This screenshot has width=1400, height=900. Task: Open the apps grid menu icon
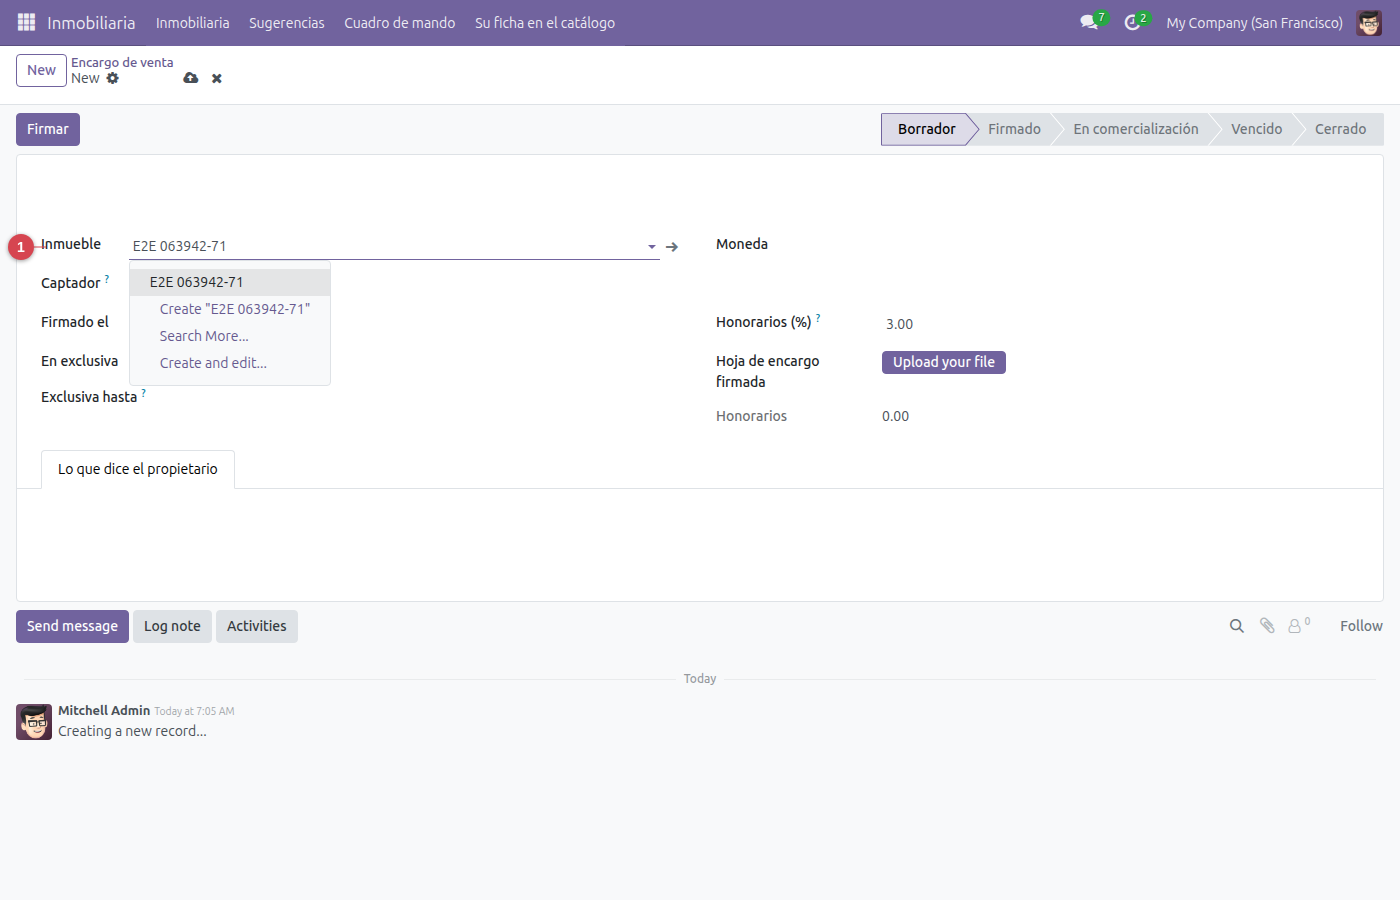(26, 22)
